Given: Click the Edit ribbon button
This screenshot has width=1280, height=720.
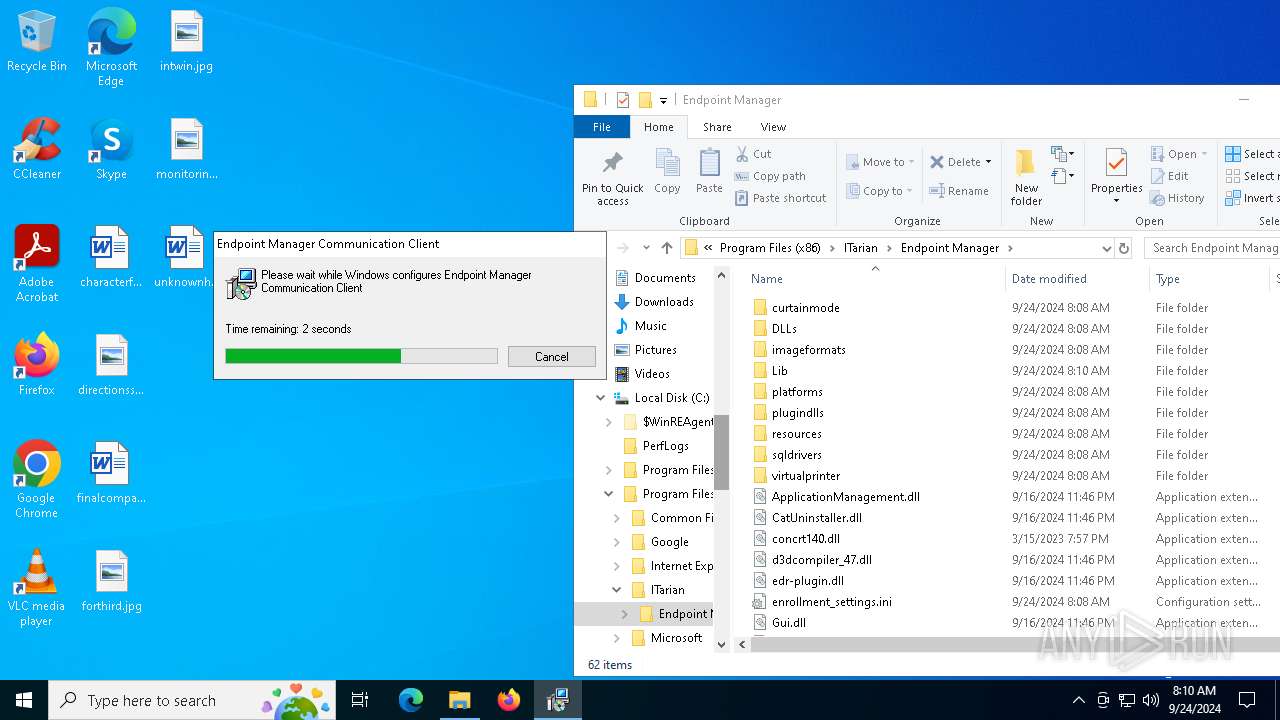Looking at the screenshot, I should (x=1169, y=176).
